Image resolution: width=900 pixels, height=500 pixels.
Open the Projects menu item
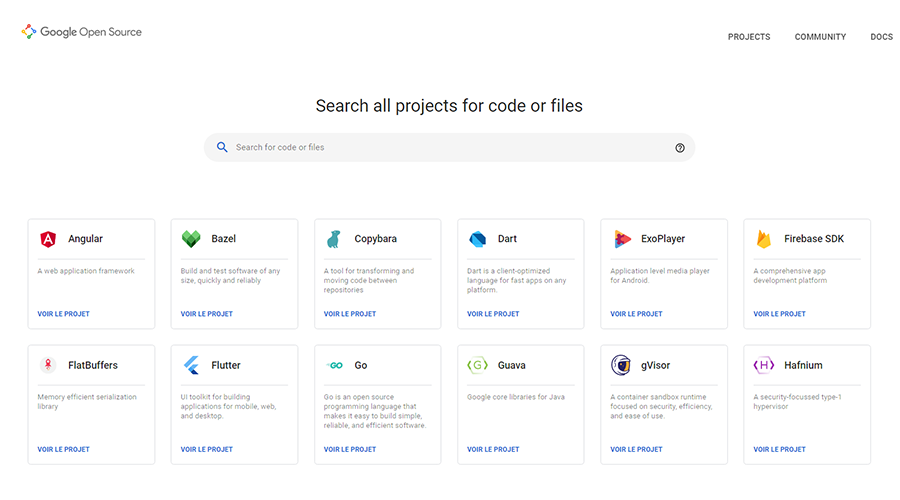click(749, 37)
